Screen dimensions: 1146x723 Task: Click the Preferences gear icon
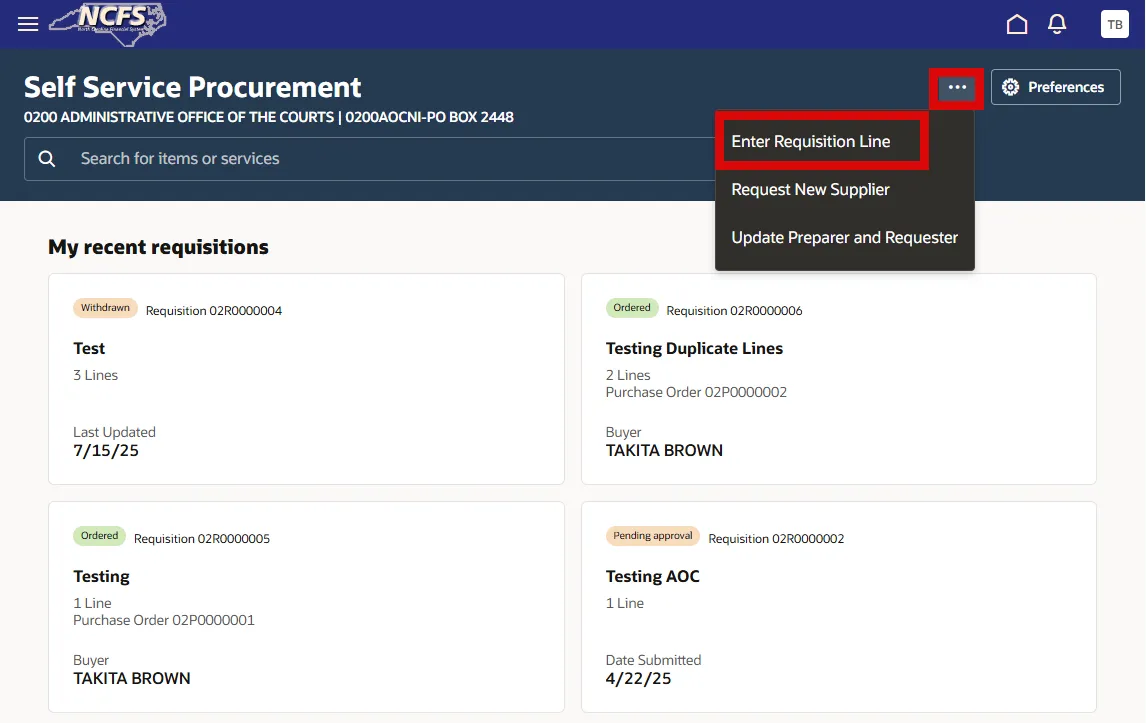[x=1011, y=87]
